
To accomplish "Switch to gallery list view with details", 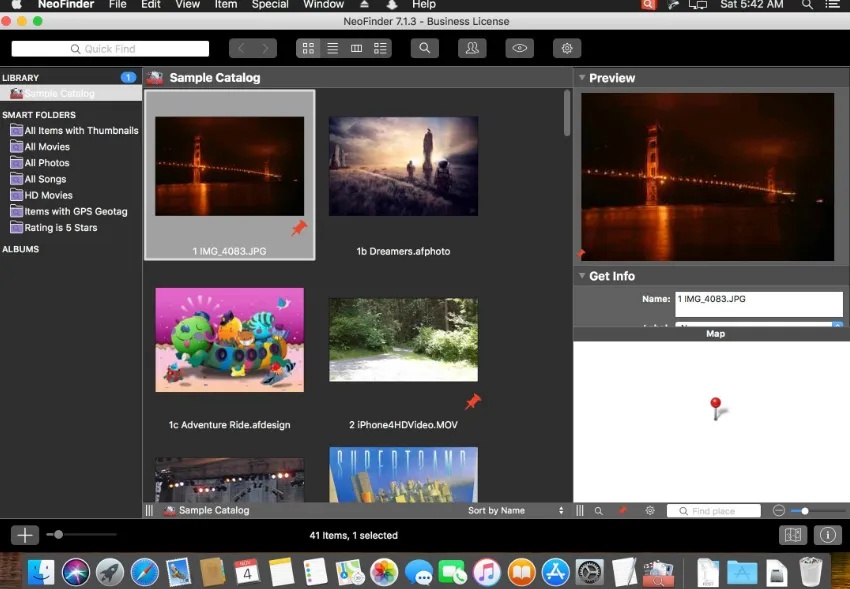I will 380,48.
